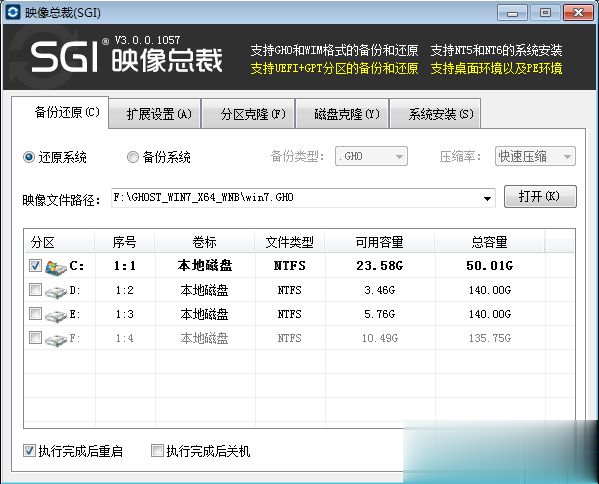Click NTFS file type in D: row
This screenshot has width=599, height=484.
(x=290, y=290)
